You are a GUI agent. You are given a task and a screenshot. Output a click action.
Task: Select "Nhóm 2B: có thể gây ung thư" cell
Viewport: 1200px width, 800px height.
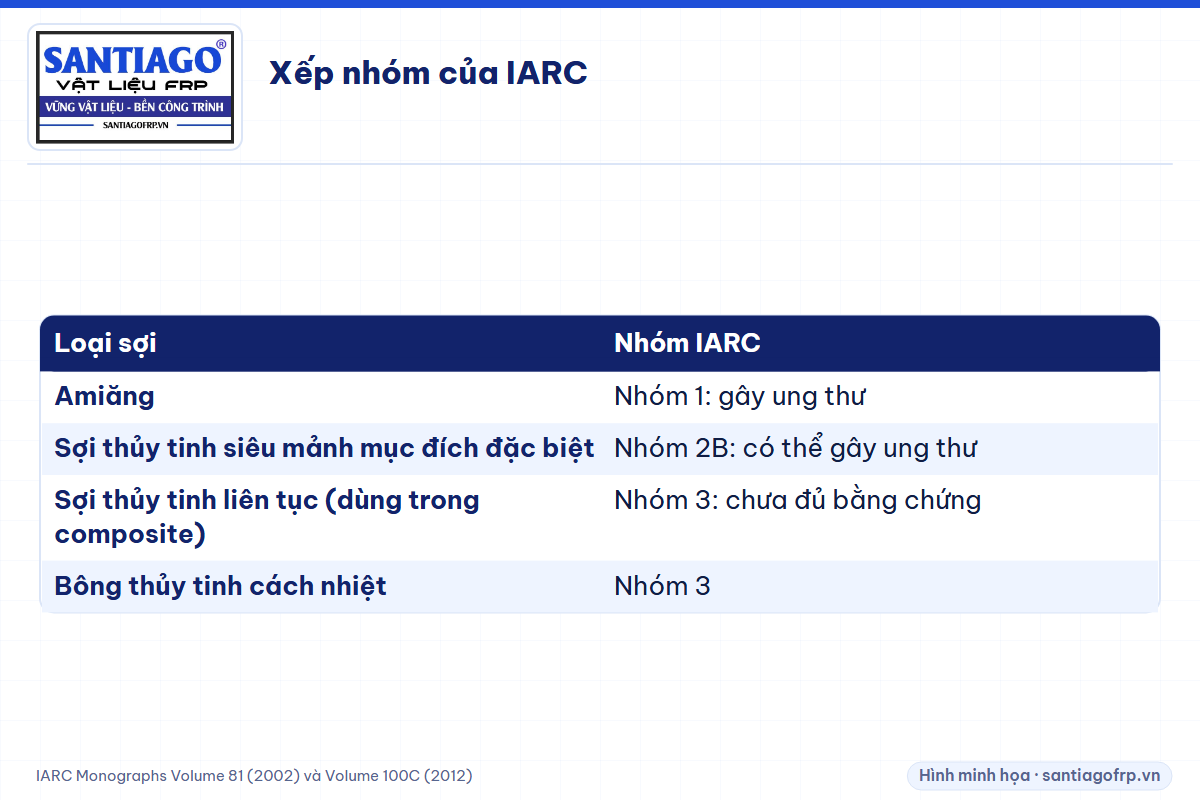tap(880, 448)
